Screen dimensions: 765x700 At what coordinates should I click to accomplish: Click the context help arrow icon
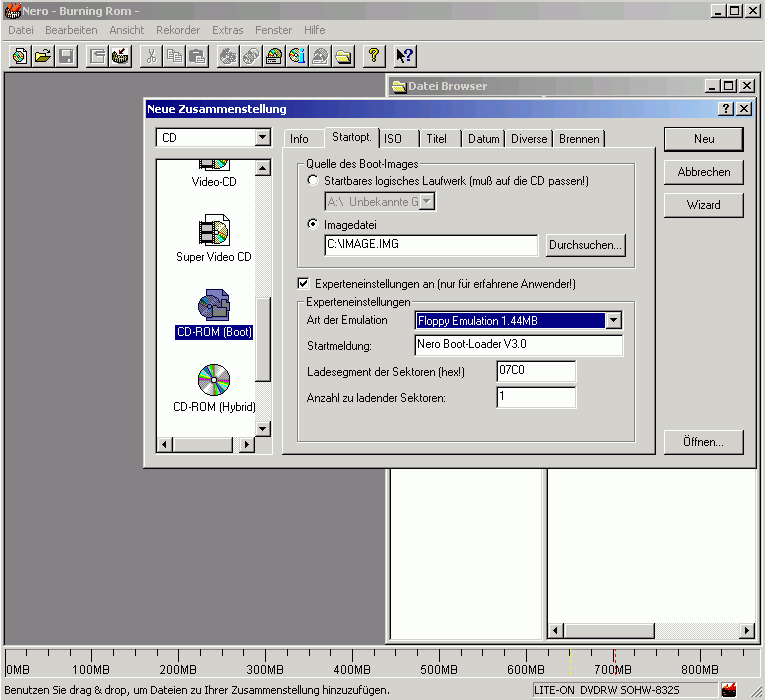point(404,56)
